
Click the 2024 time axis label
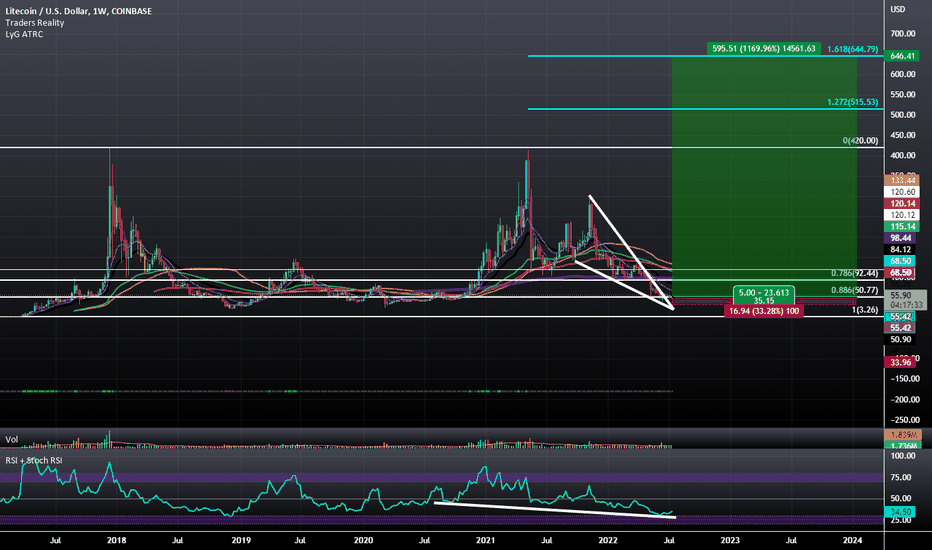pyautogui.click(x=853, y=540)
